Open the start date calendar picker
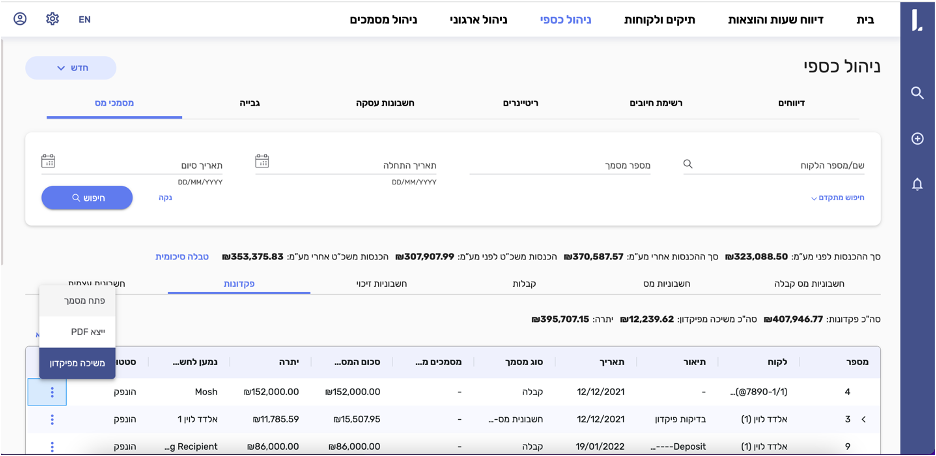Viewport: 936px width, 456px height. click(x=262, y=161)
